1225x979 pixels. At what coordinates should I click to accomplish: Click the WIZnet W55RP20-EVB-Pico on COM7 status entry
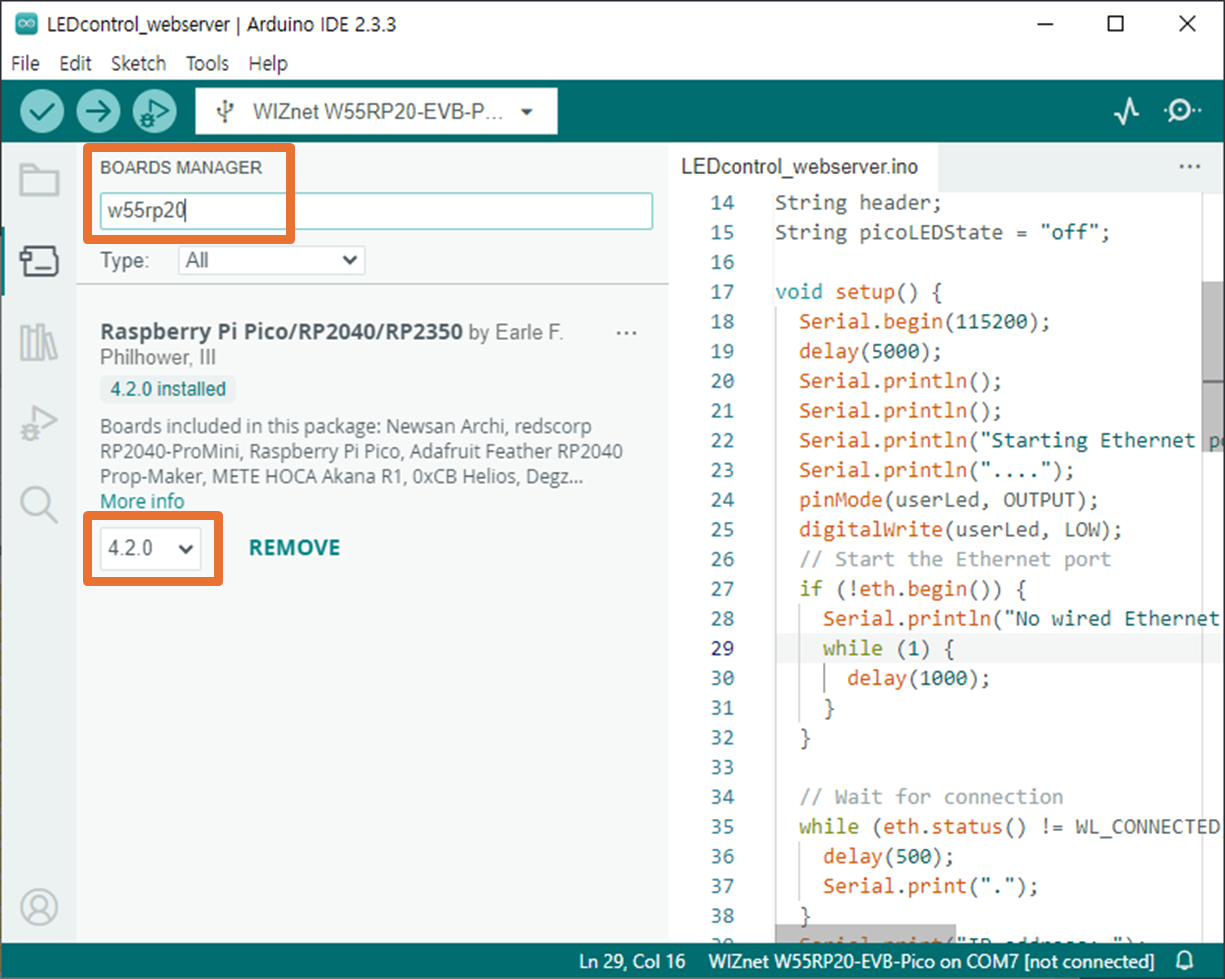[931, 962]
